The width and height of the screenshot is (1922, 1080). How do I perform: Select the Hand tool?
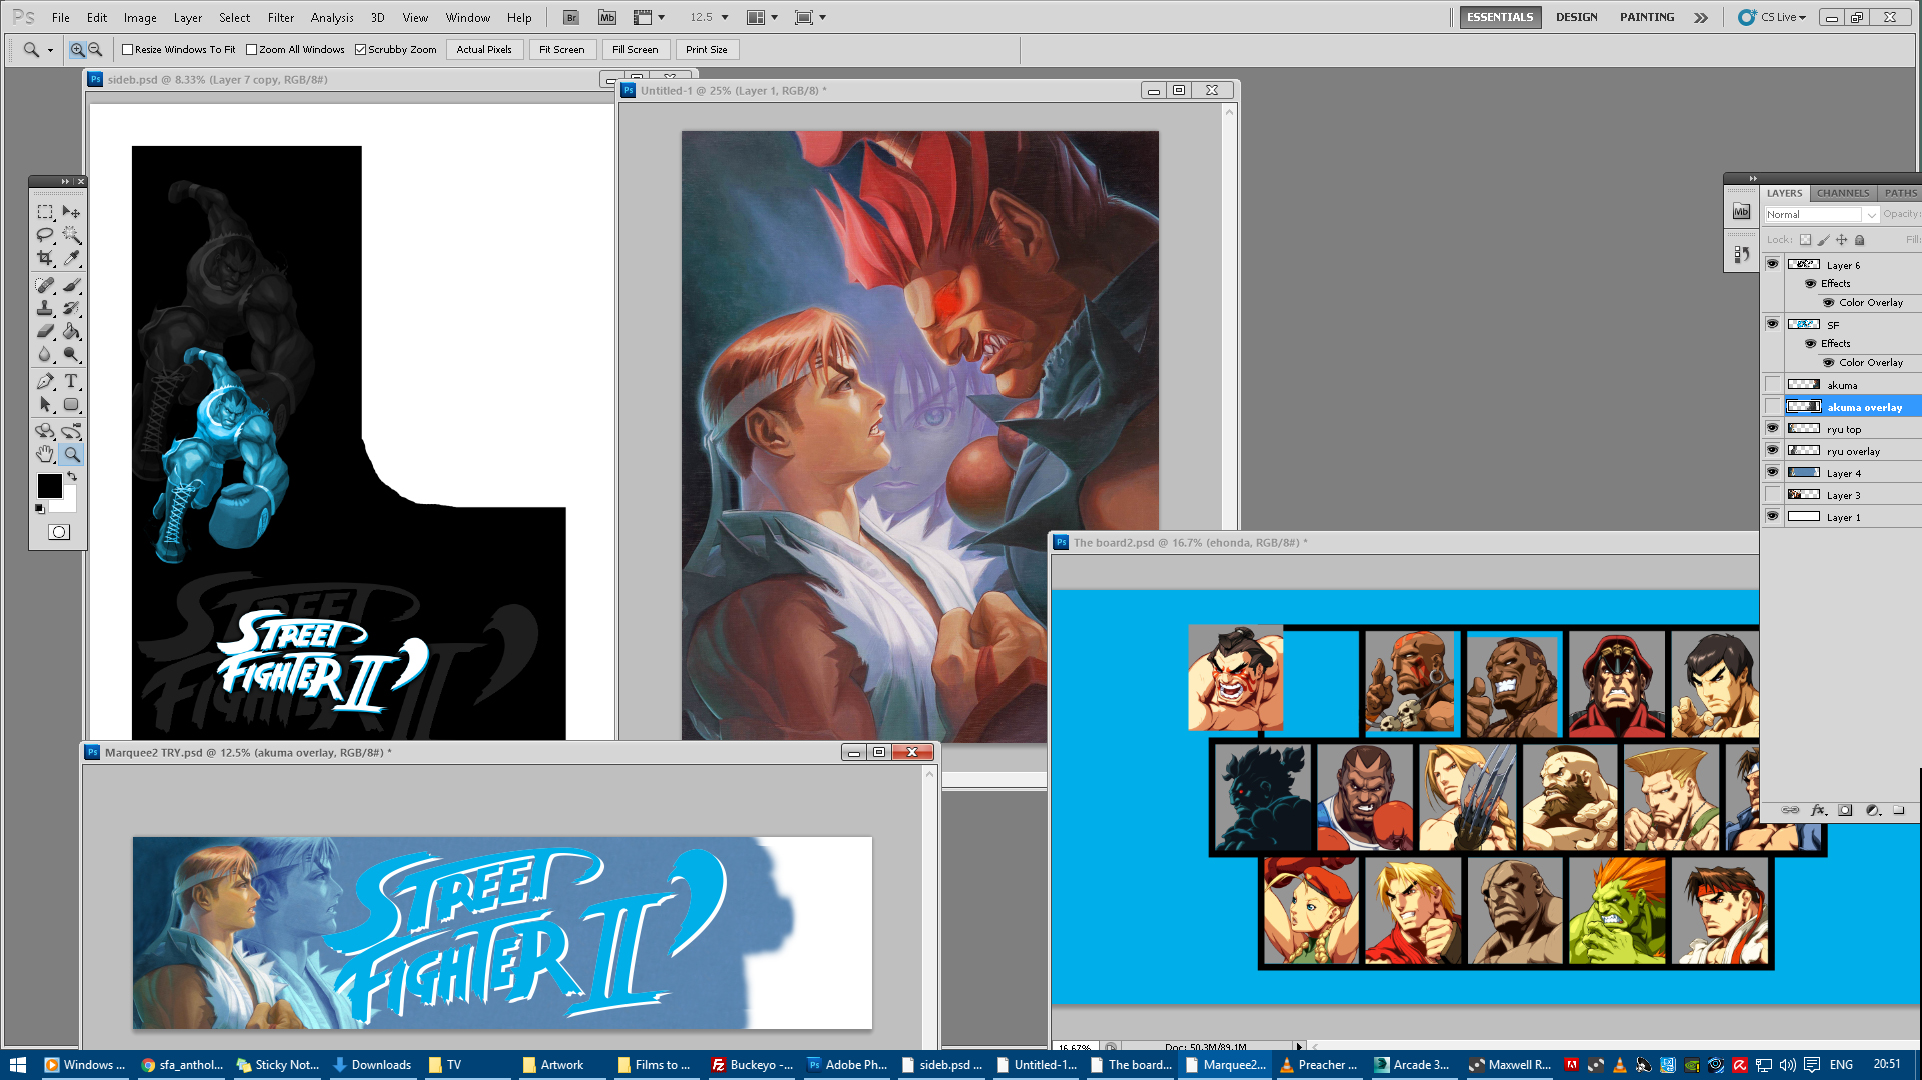coord(45,454)
